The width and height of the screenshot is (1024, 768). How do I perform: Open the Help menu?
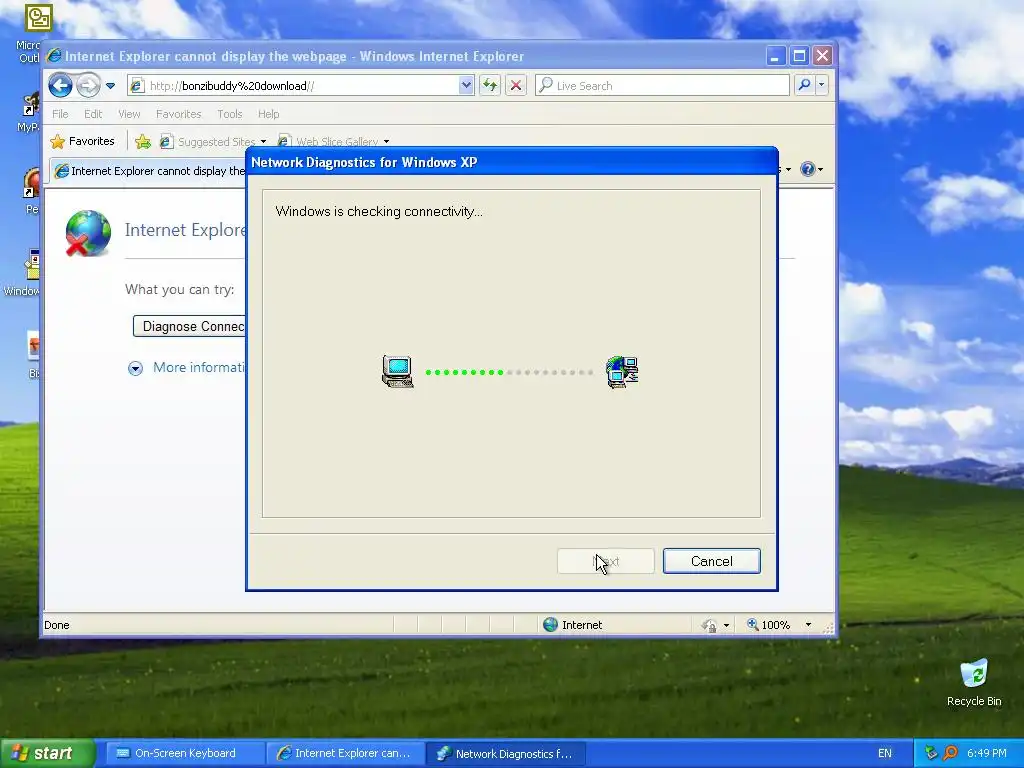pos(268,114)
